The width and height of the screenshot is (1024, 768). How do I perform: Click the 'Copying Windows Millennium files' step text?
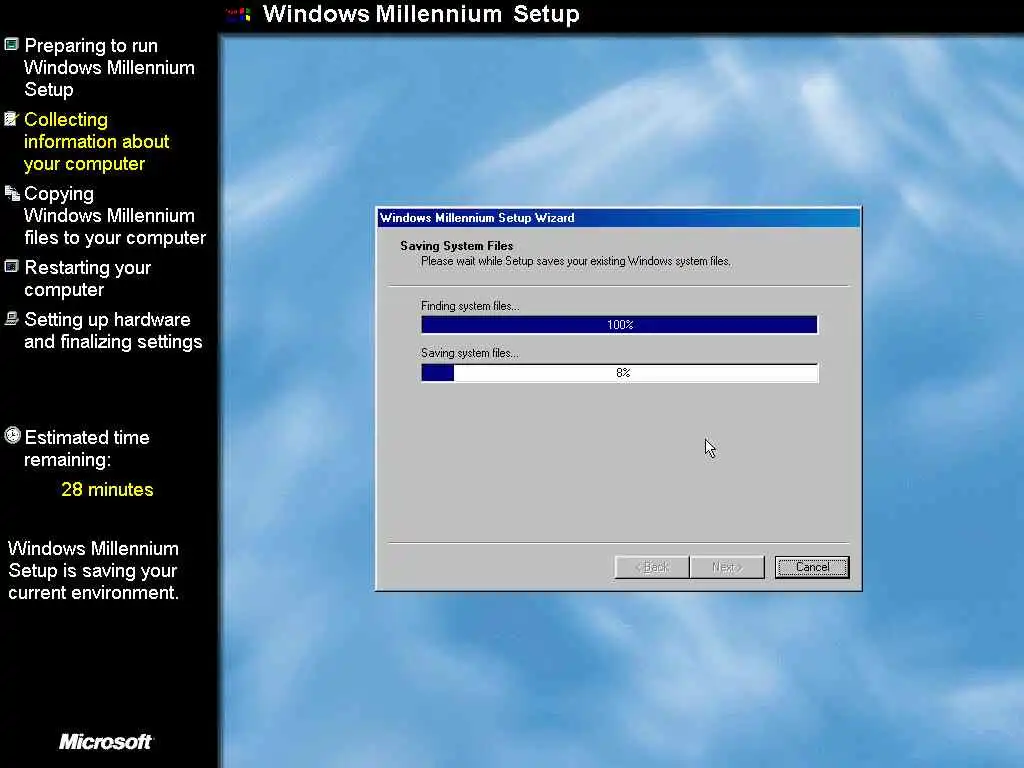click(115, 216)
